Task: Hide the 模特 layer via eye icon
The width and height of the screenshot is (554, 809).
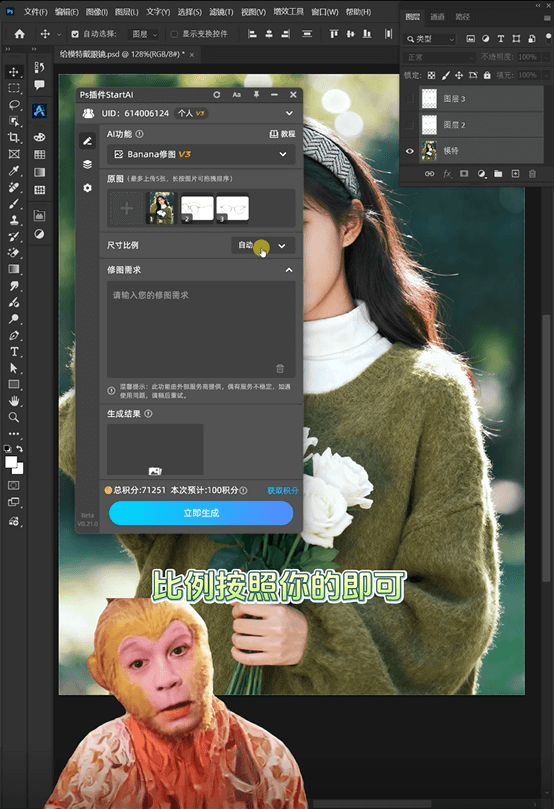Action: coord(410,151)
